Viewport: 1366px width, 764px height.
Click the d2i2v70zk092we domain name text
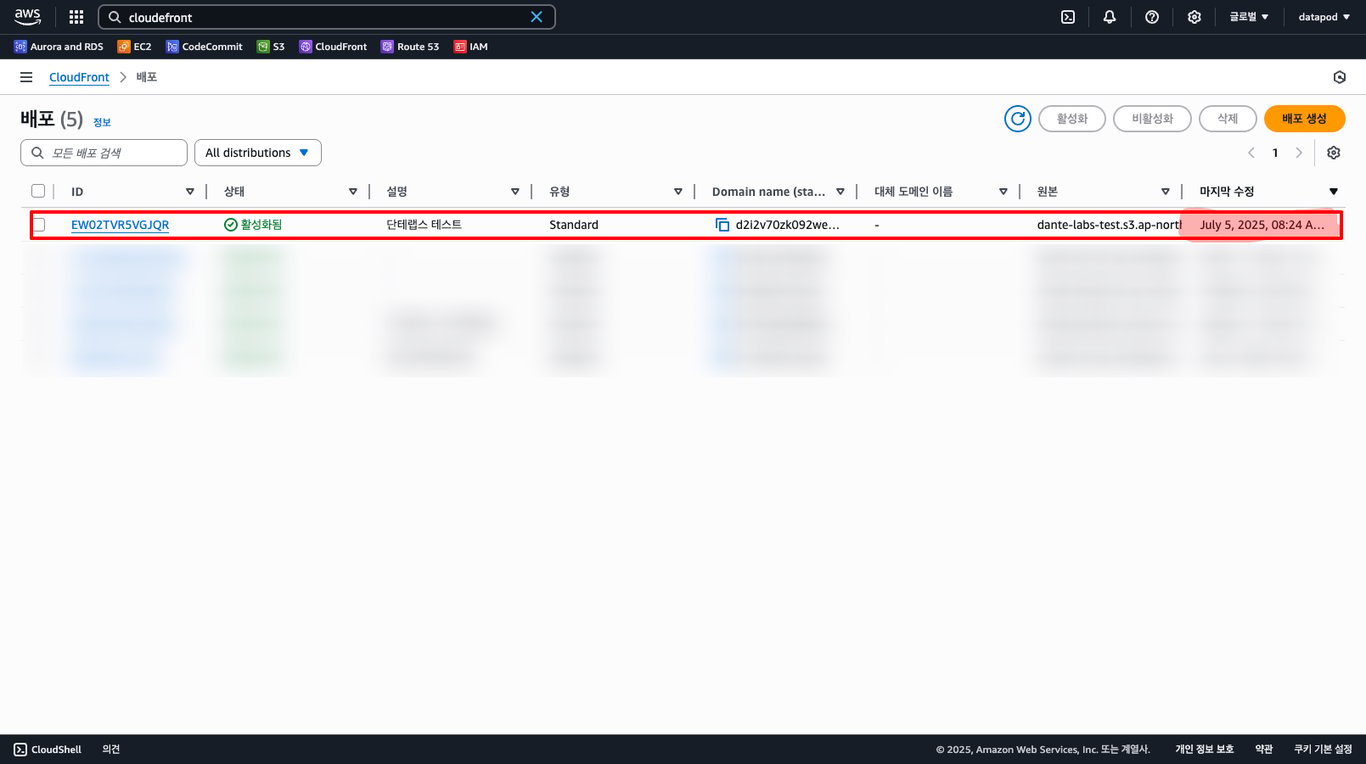[x=788, y=225]
